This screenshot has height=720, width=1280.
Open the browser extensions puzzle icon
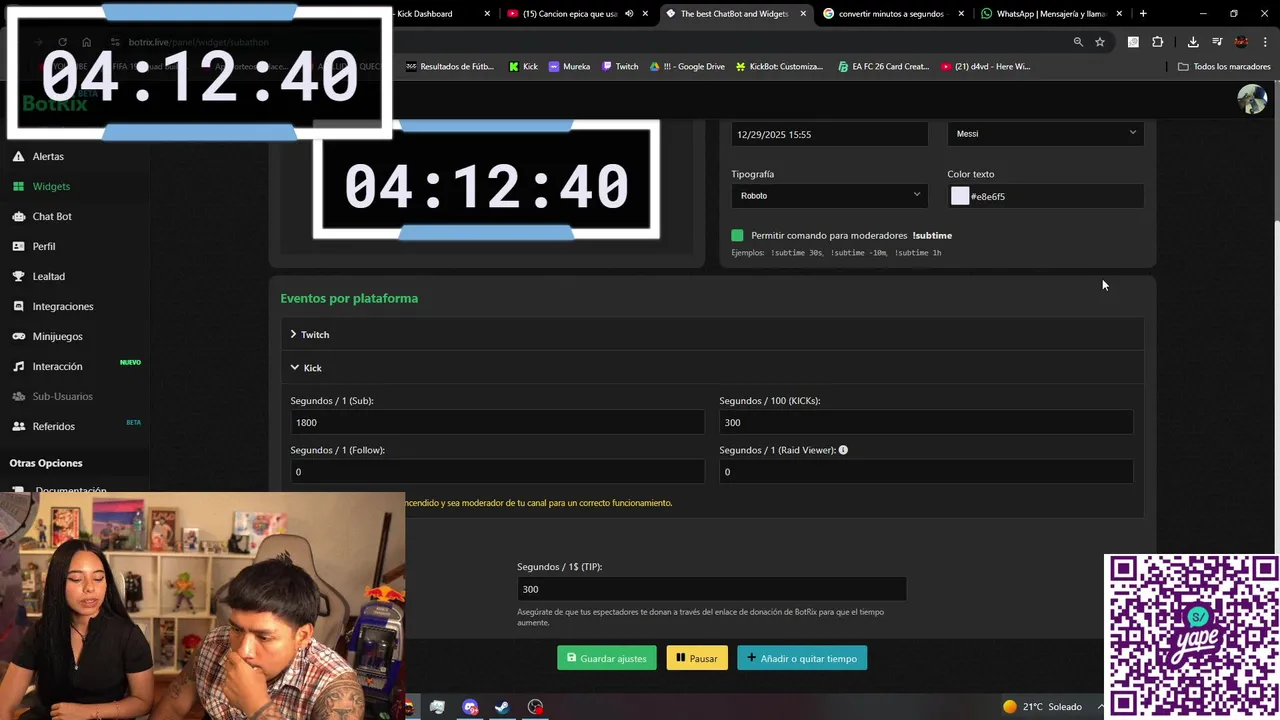1158,42
